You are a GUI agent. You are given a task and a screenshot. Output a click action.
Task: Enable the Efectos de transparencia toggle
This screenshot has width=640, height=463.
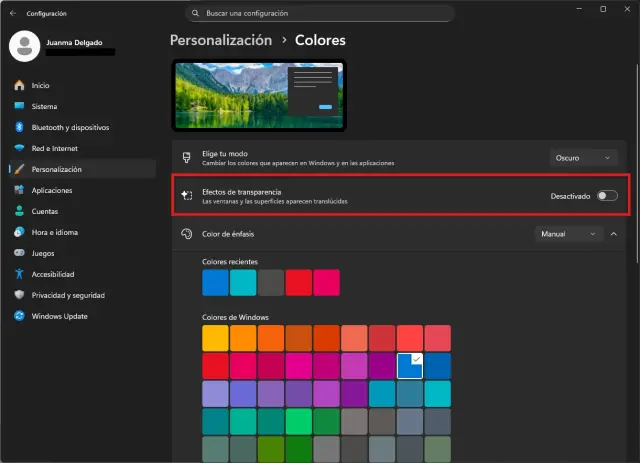pos(606,195)
